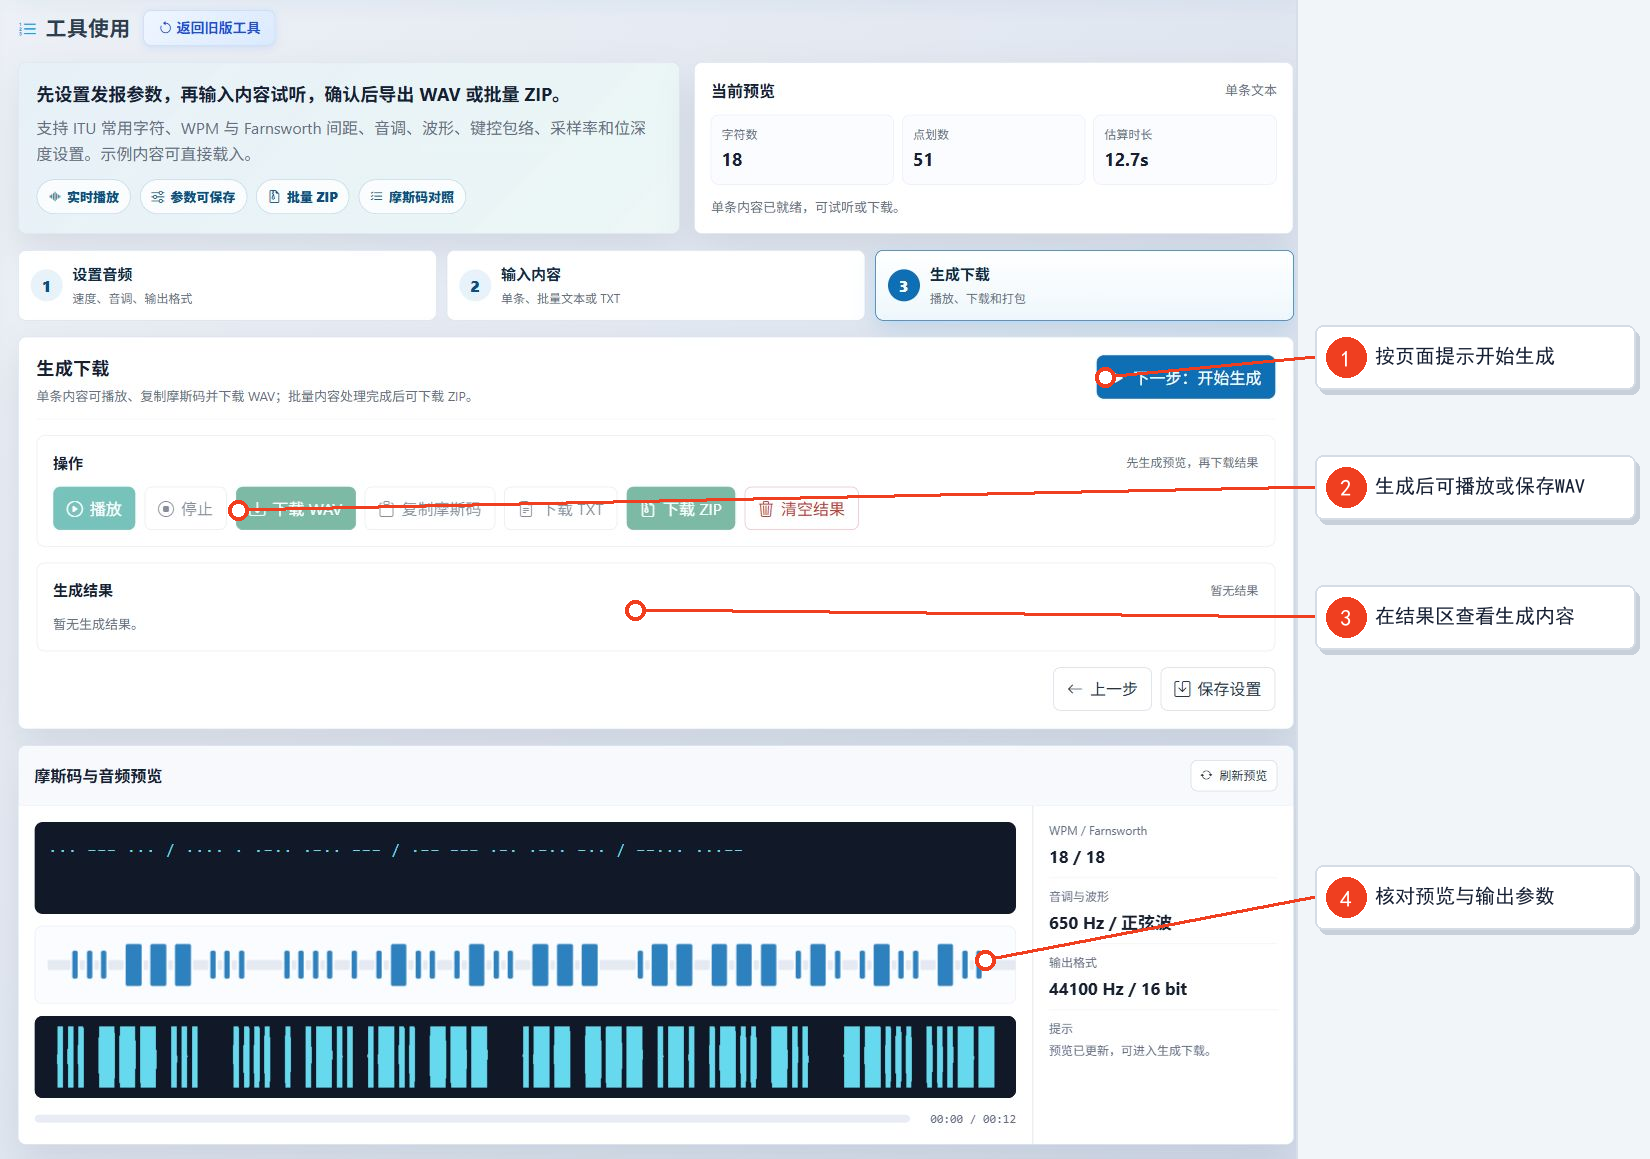The width and height of the screenshot is (1650, 1159).
Task: Click the refresh icon in 刷新预览
Action: (x=1206, y=776)
